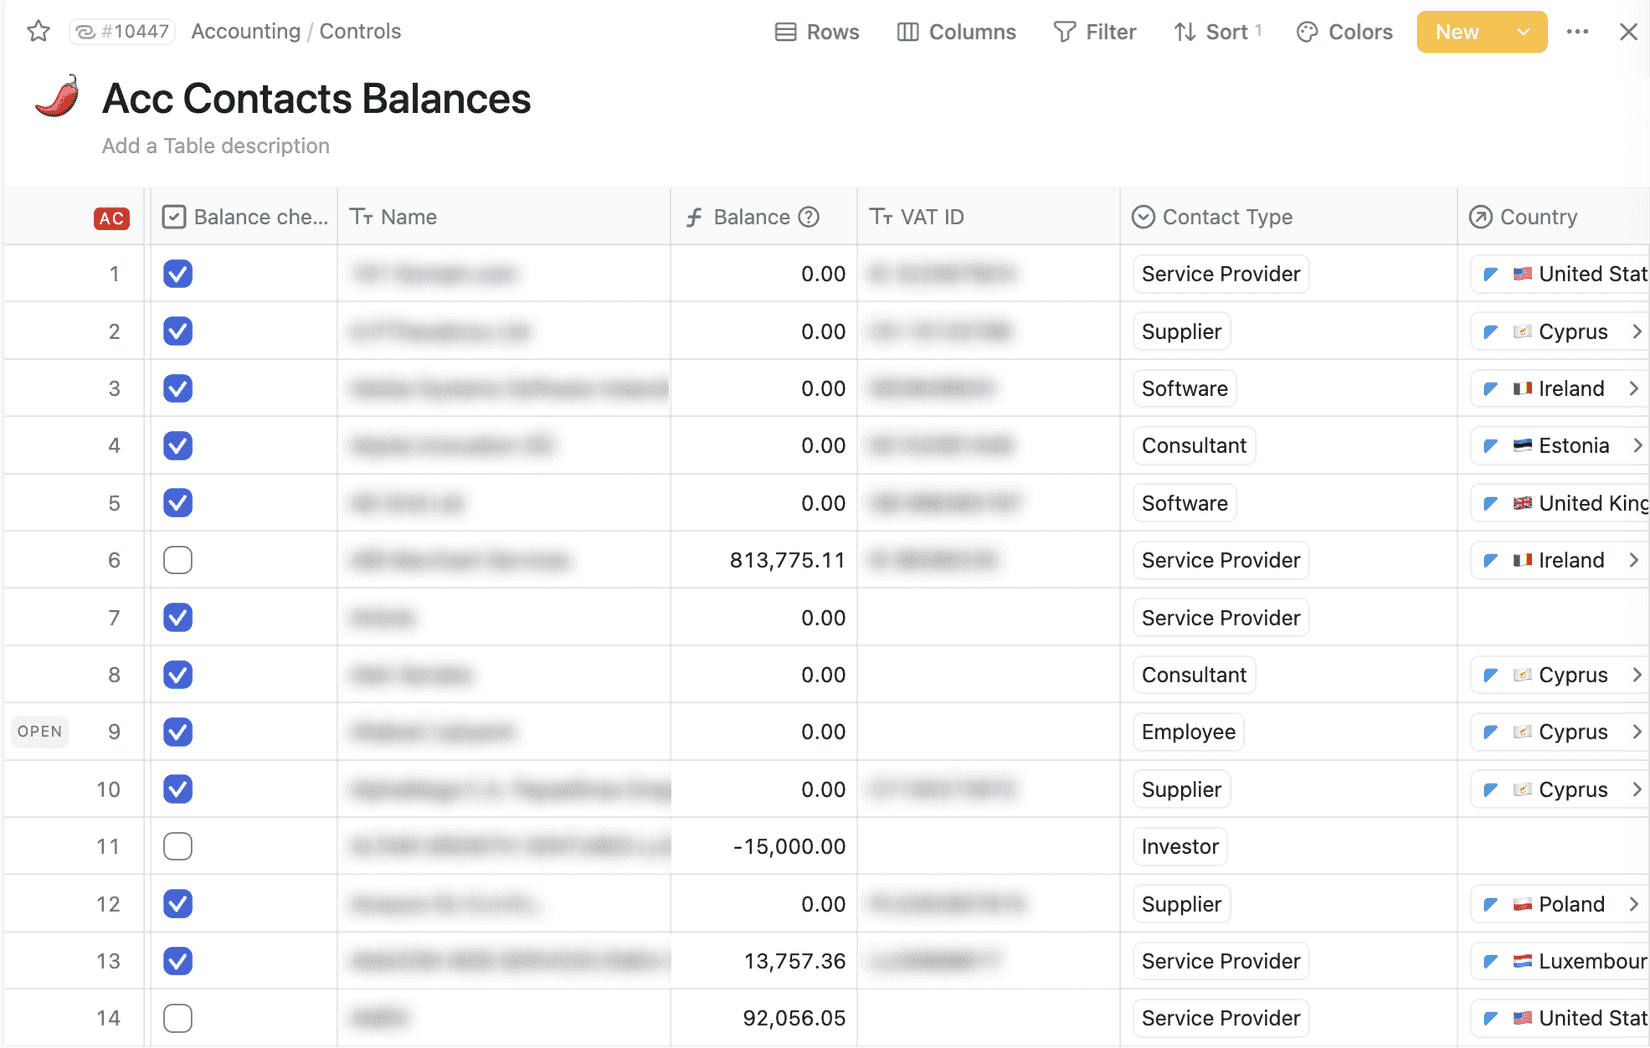Enable the checkbox on the Investor row 11
The image size is (1650, 1048).
[x=177, y=846]
